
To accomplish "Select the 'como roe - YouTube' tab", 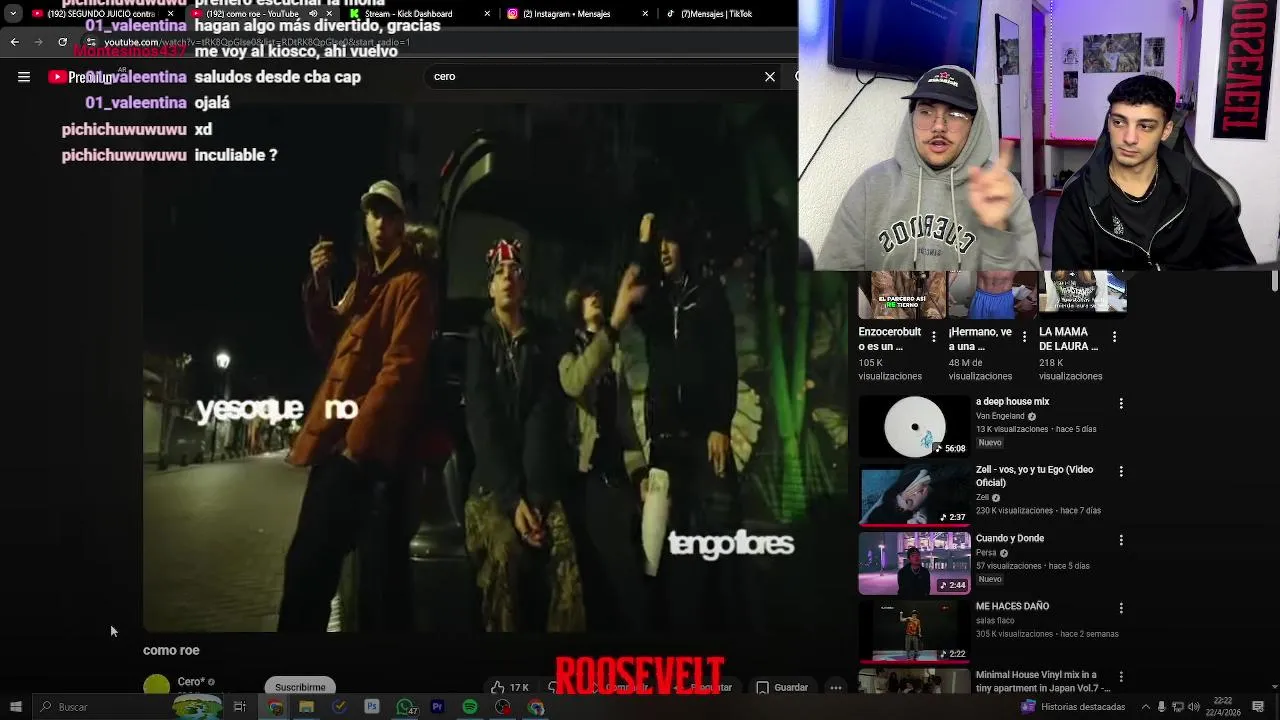I will [x=260, y=14].
